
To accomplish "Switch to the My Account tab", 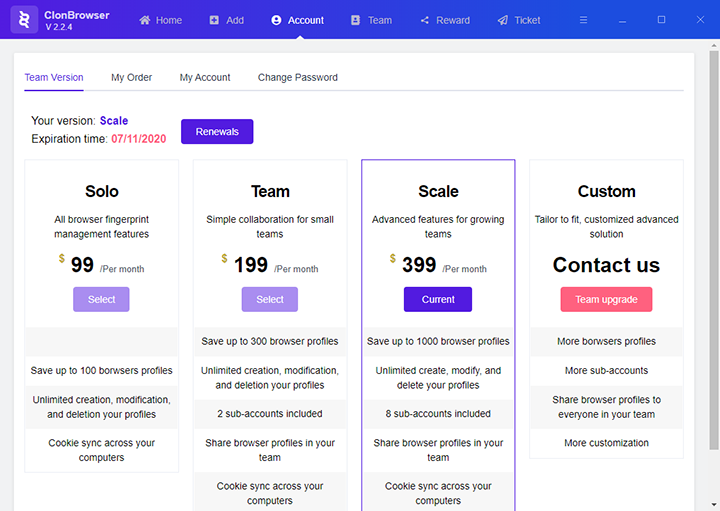I will pos(205,78).
